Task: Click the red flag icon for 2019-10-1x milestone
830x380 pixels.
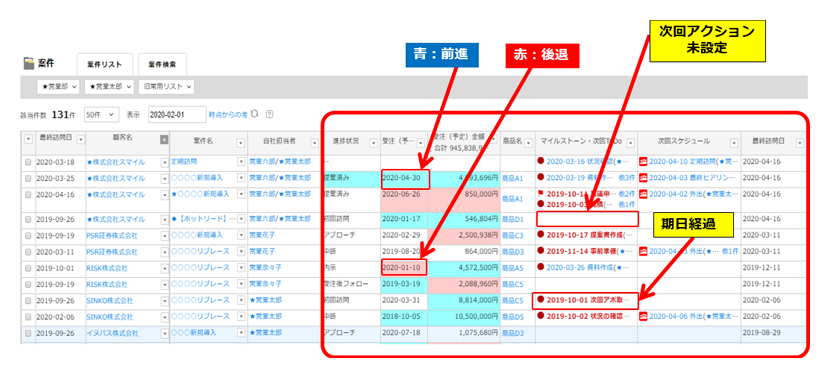Action: tap(541, 194)
